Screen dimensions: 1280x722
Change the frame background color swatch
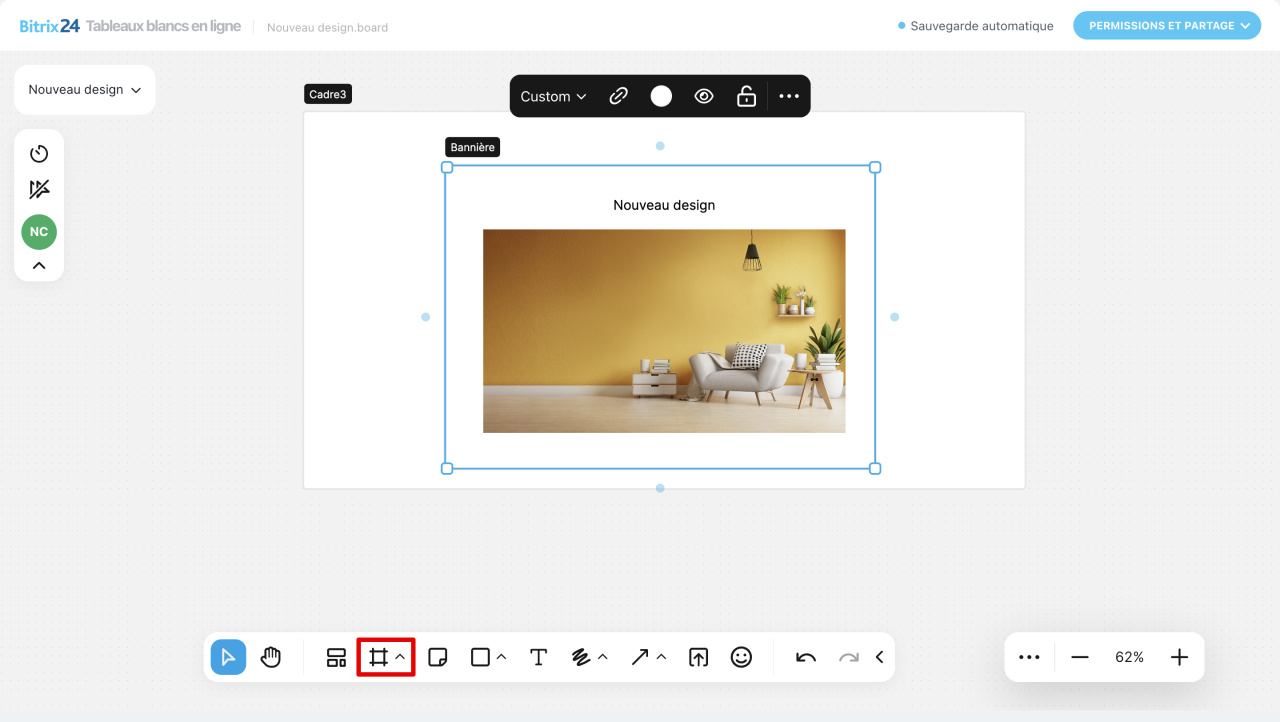pos(660,96)
